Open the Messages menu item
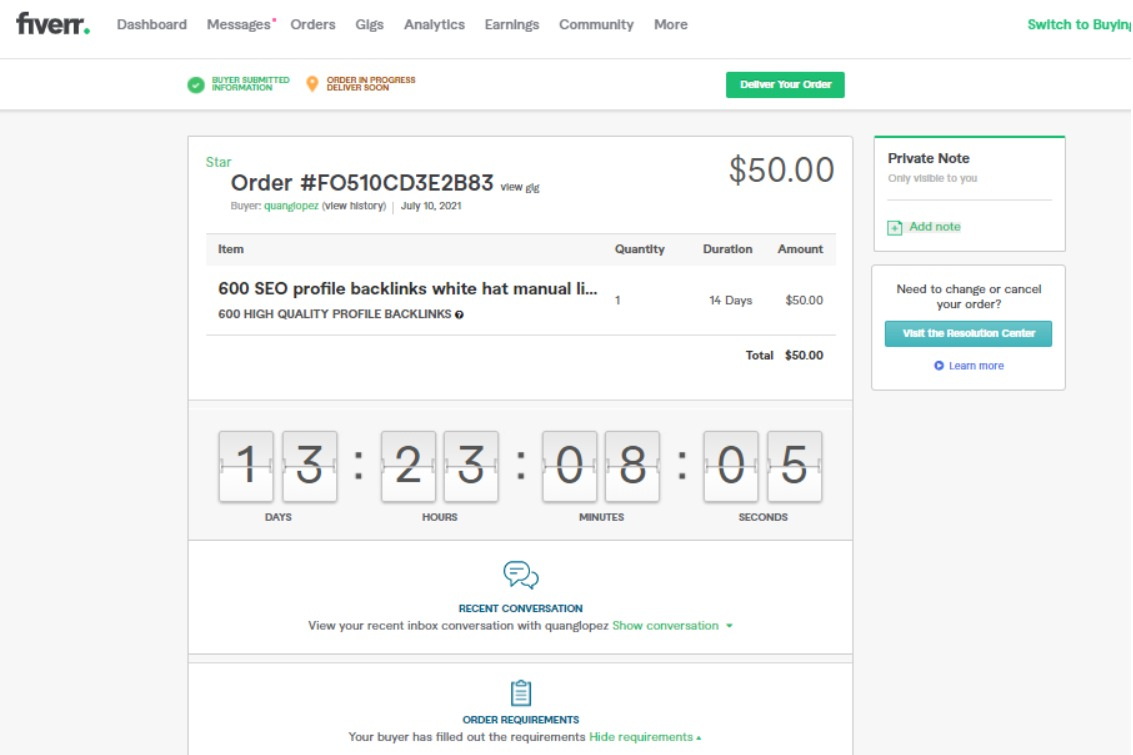1133x755 pixels. point(238,25)
